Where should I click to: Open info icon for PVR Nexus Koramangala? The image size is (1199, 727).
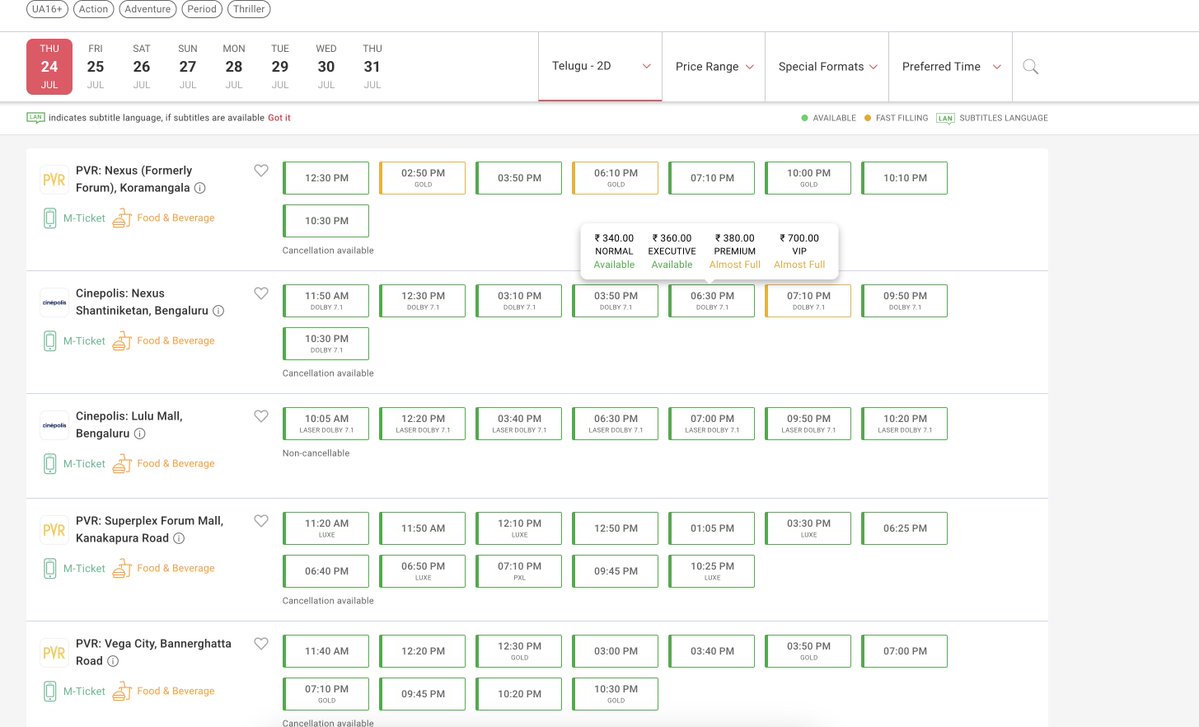(200, 188)
